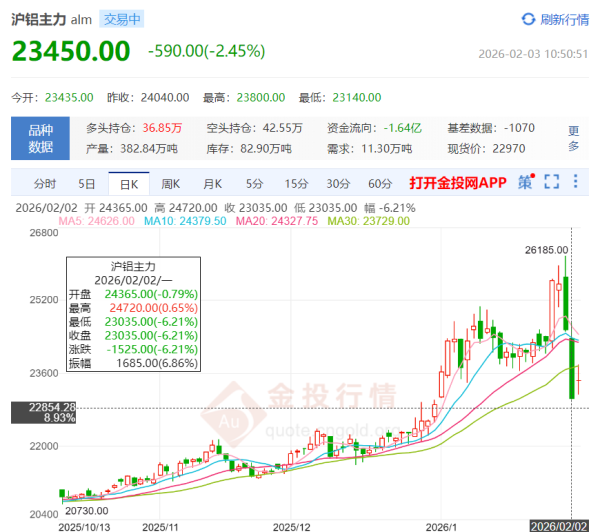Screen dimensions: 600x532
Task: Click the MA5: 24626.00 legend label
Action: [x=96, y=221]
